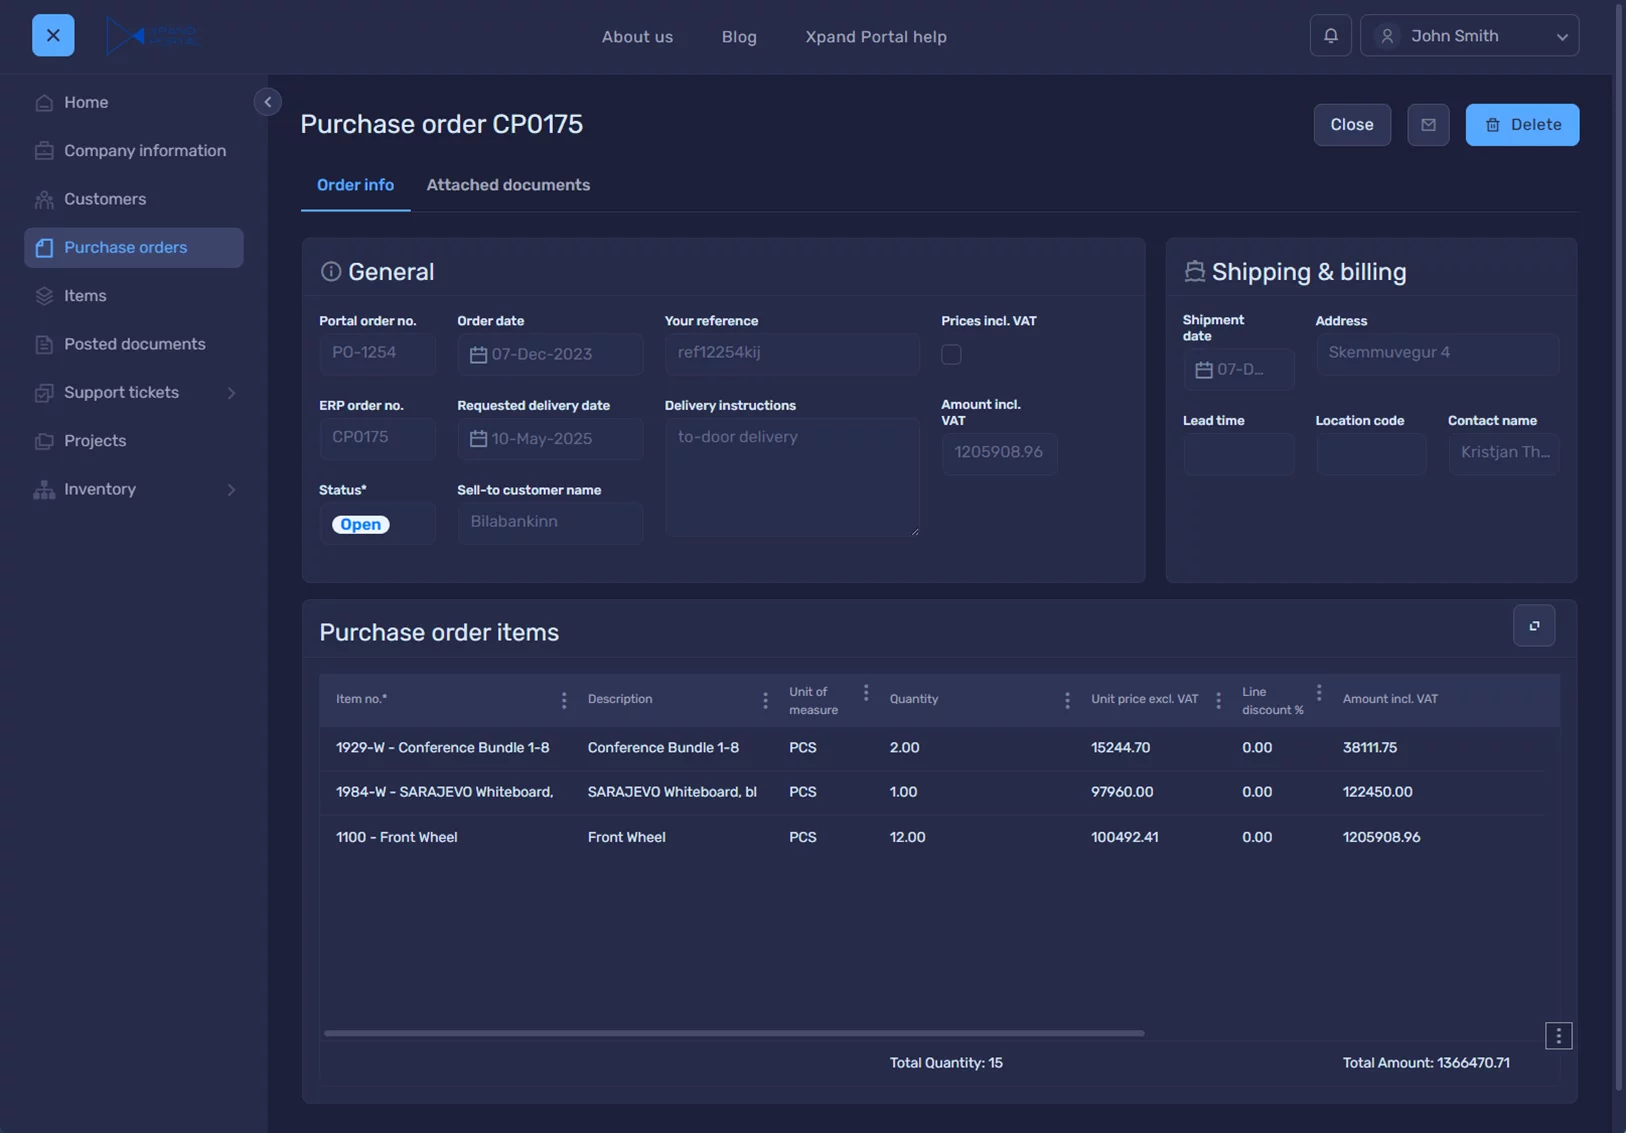
Task: Click the Order date calendar icon
Action: 478,355
